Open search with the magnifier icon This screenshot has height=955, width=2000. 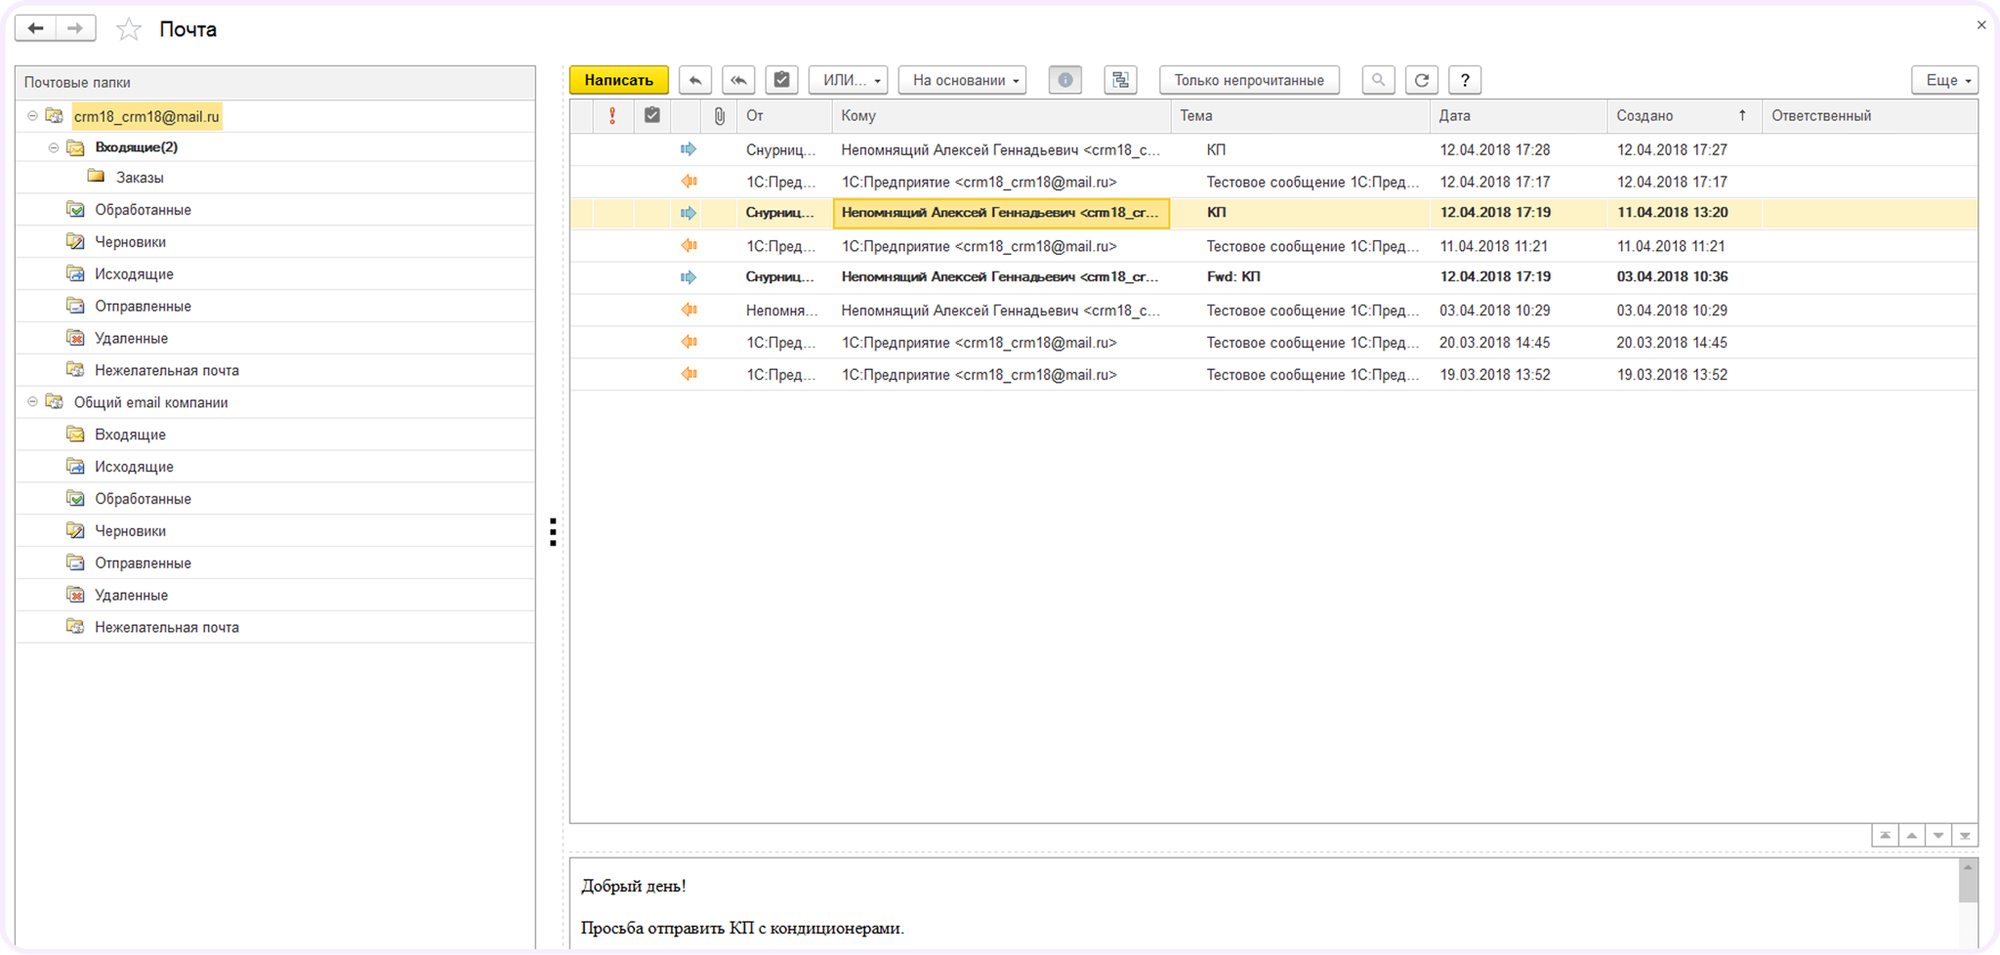coord(1378,80)
